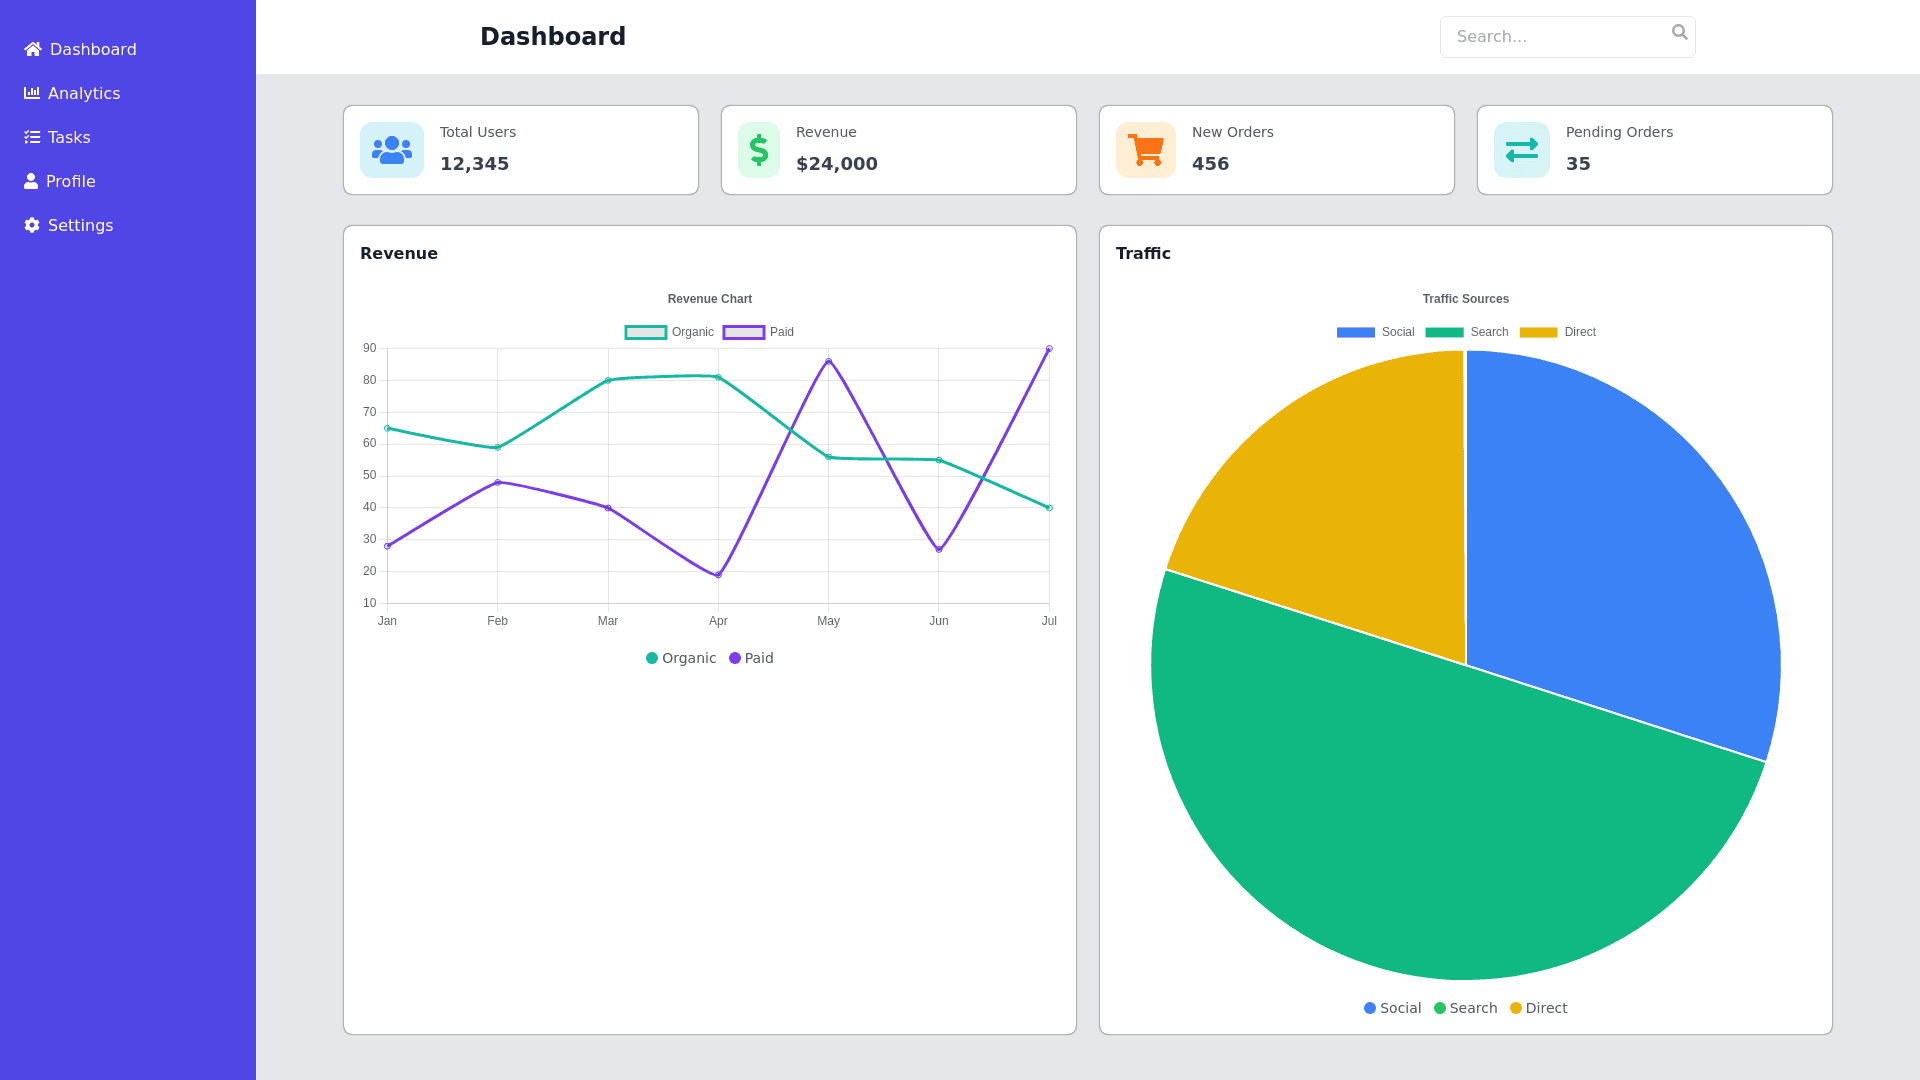This screenshot has width=1920, height=1080.
Task: Click the Revenue dollar sign icon
Action: coord(759,150)
